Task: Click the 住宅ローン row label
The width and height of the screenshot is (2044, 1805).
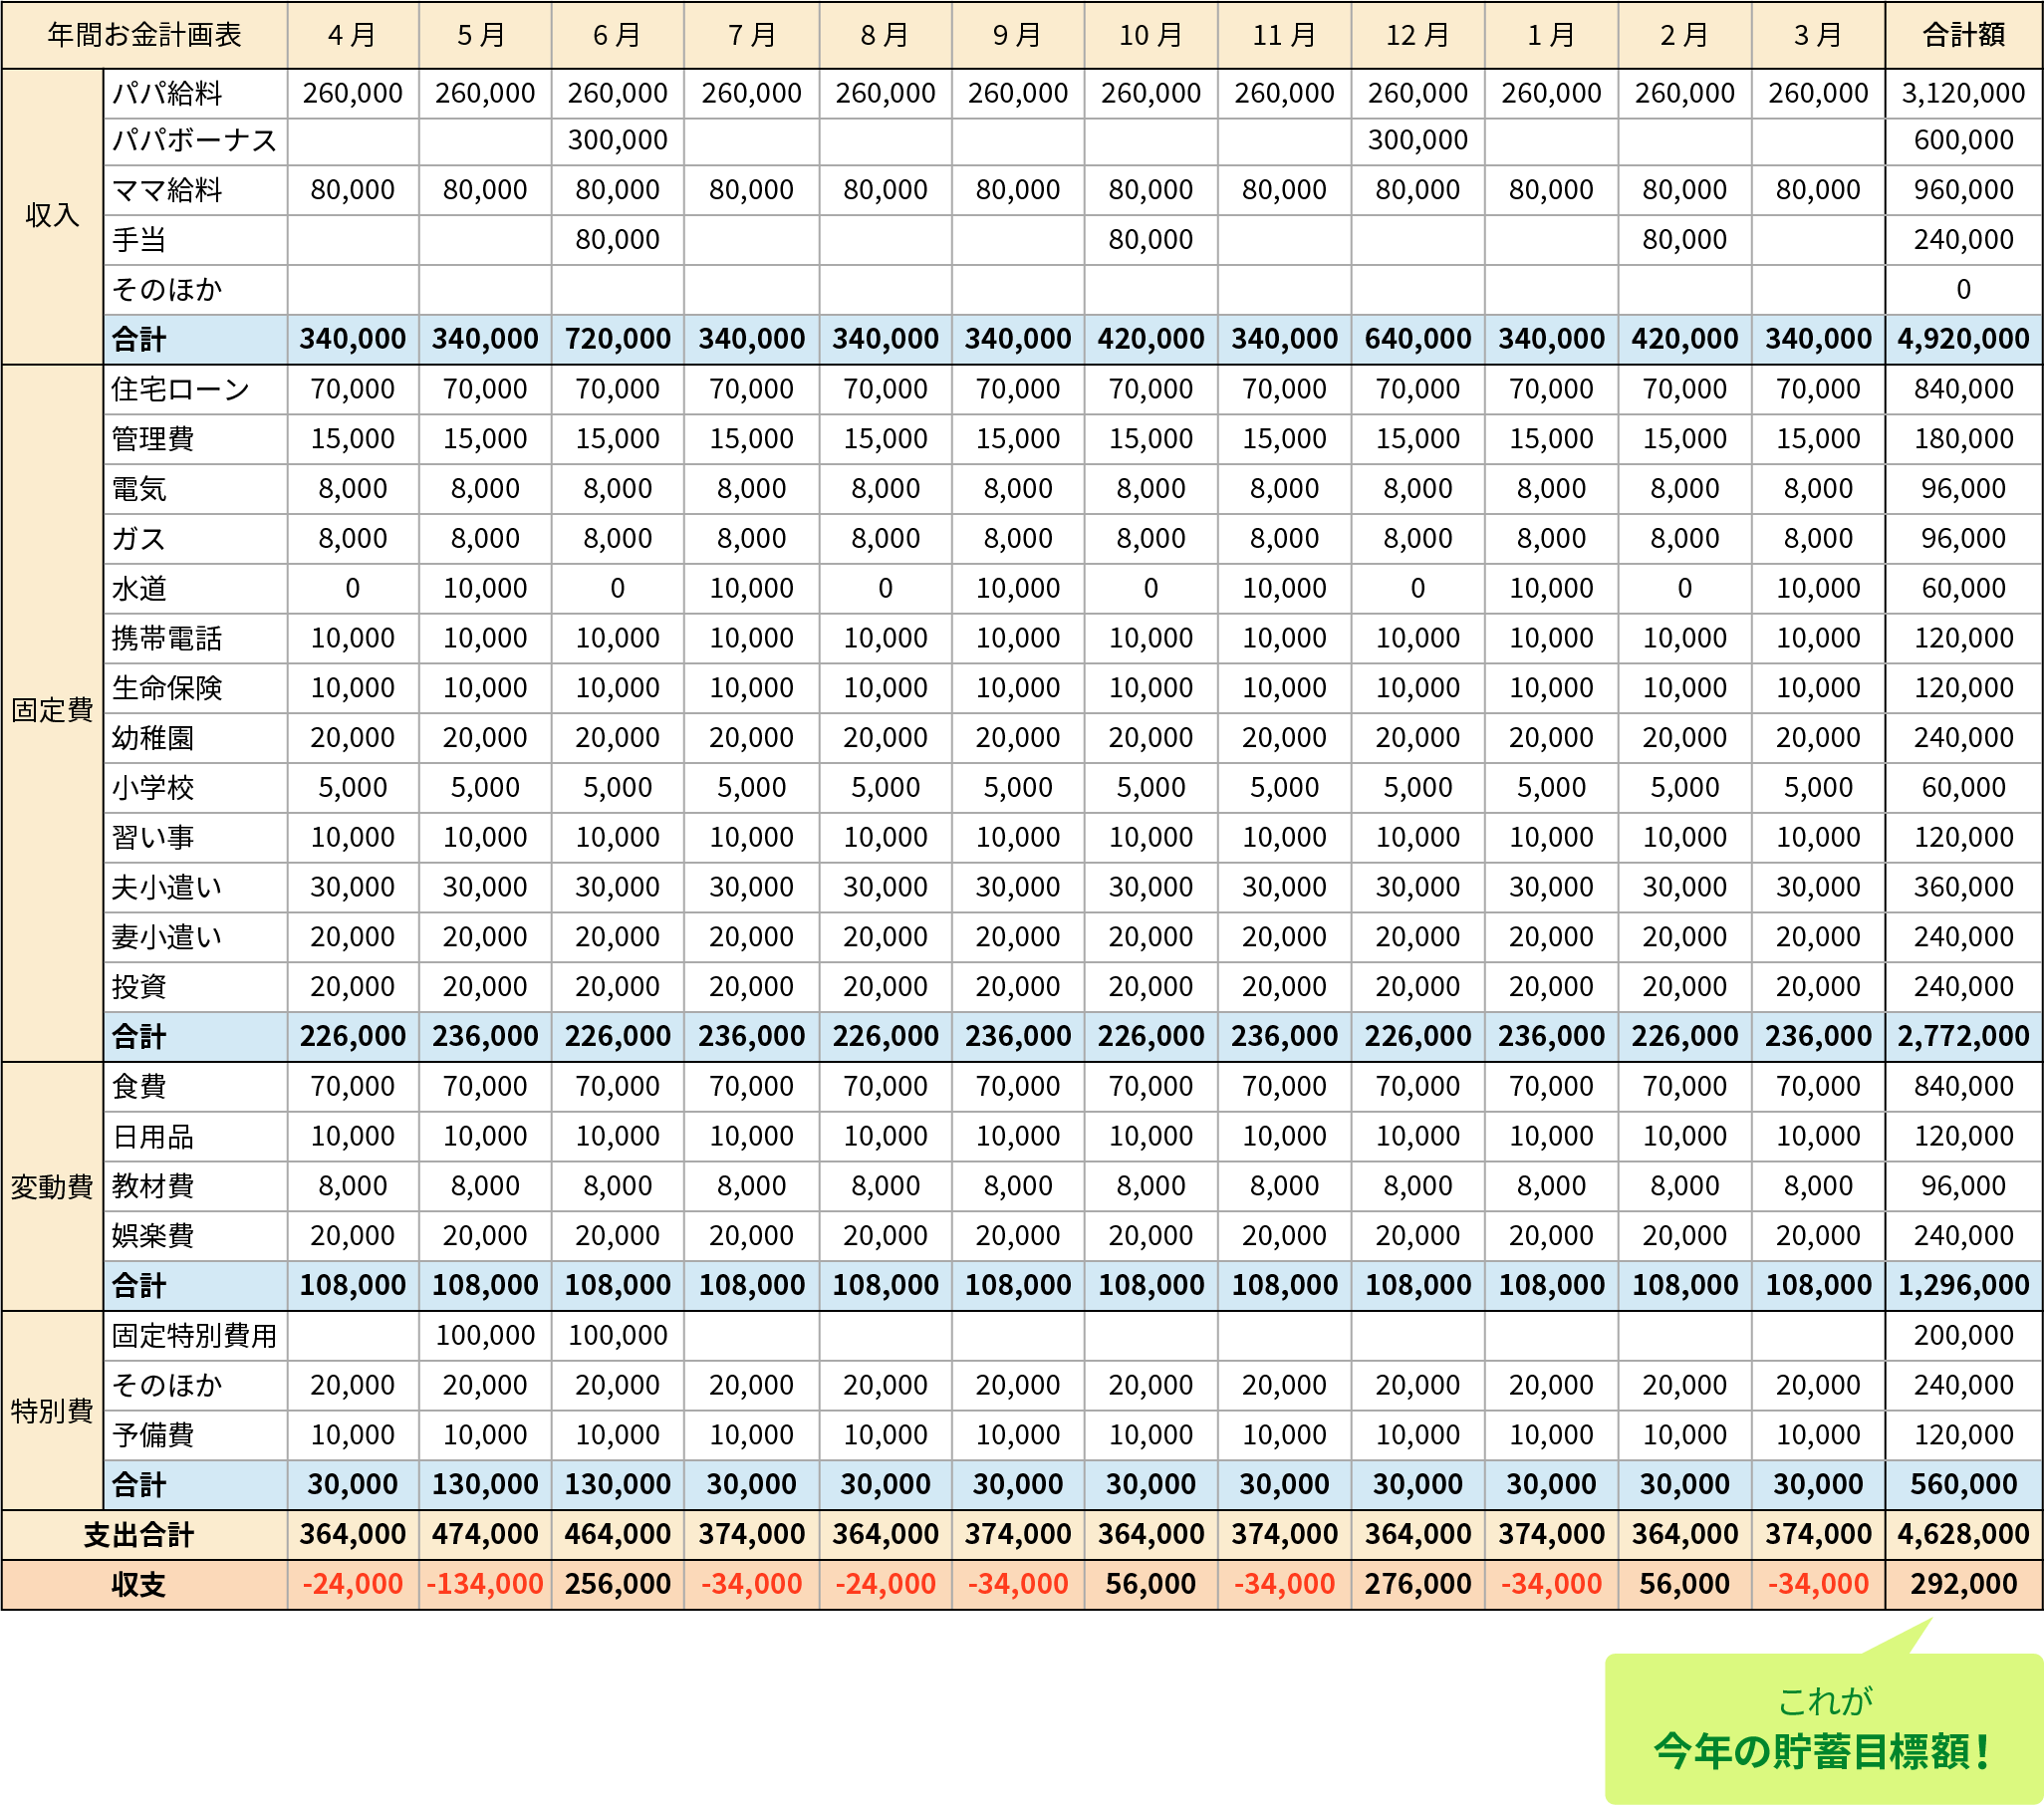Action: tap(180, 389)
